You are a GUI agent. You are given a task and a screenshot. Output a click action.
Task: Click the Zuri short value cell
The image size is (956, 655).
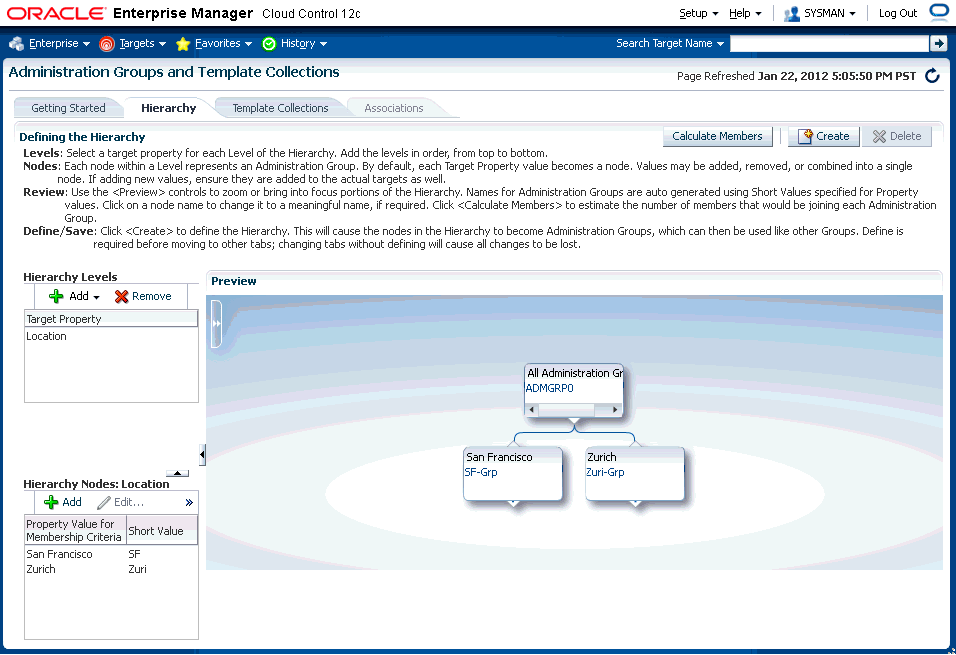click(138, 569)
